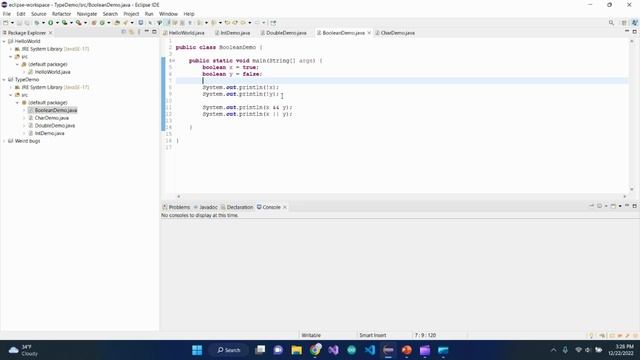Image resolution: width=640 pixels, height=360 pixels.
Task: Click the Java perspective icon at top right
Action: (x=634, y=23)
